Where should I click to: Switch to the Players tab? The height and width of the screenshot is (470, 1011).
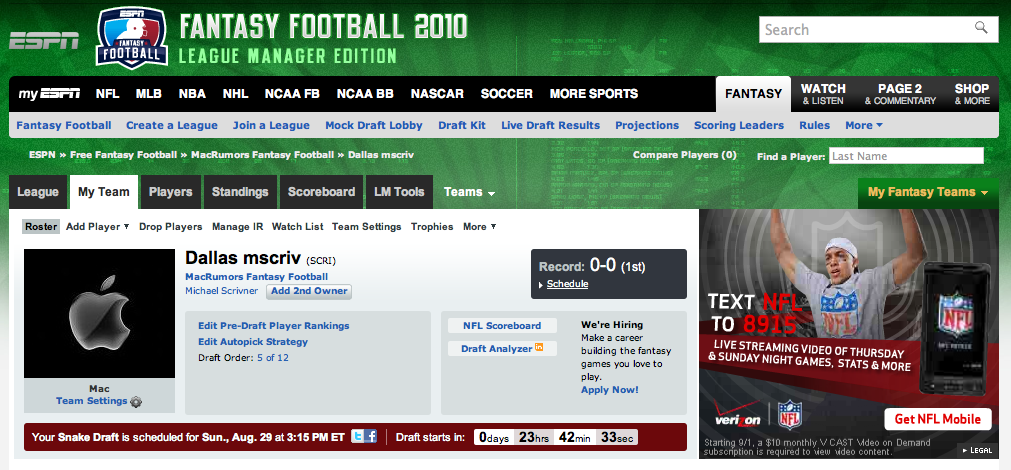tap(171, 192)
